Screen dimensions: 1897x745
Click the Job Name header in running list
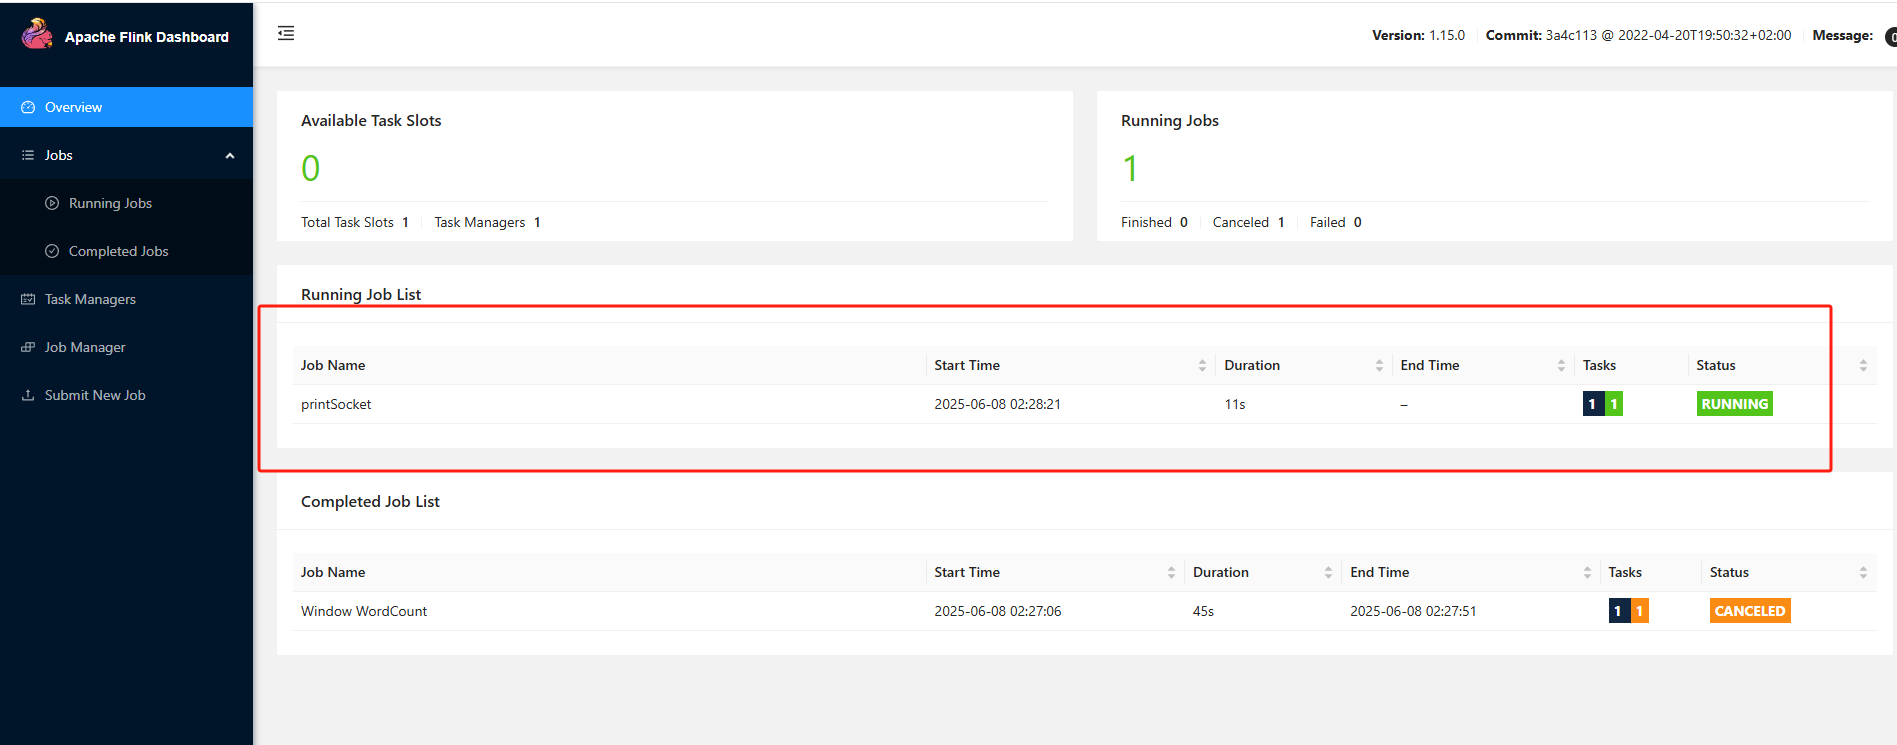pos(333,365)
